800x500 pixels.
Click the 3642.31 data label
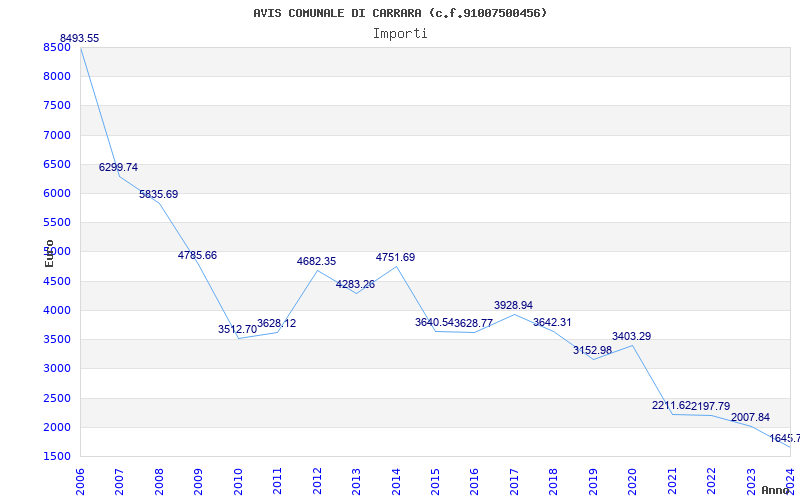(552, 322)
